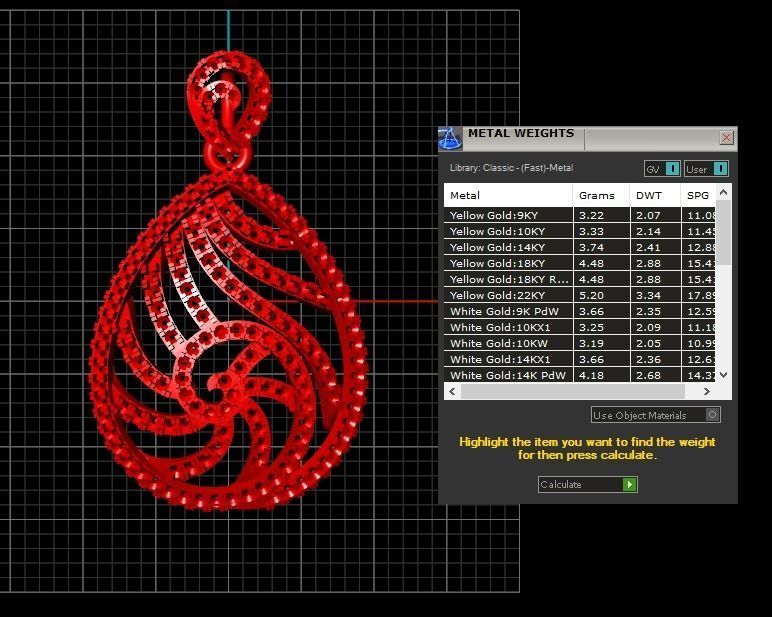The height and width of the screenshot is (617, 772).
Task: Select the Yellow Gold:22KY row
Action: point(580,295)
